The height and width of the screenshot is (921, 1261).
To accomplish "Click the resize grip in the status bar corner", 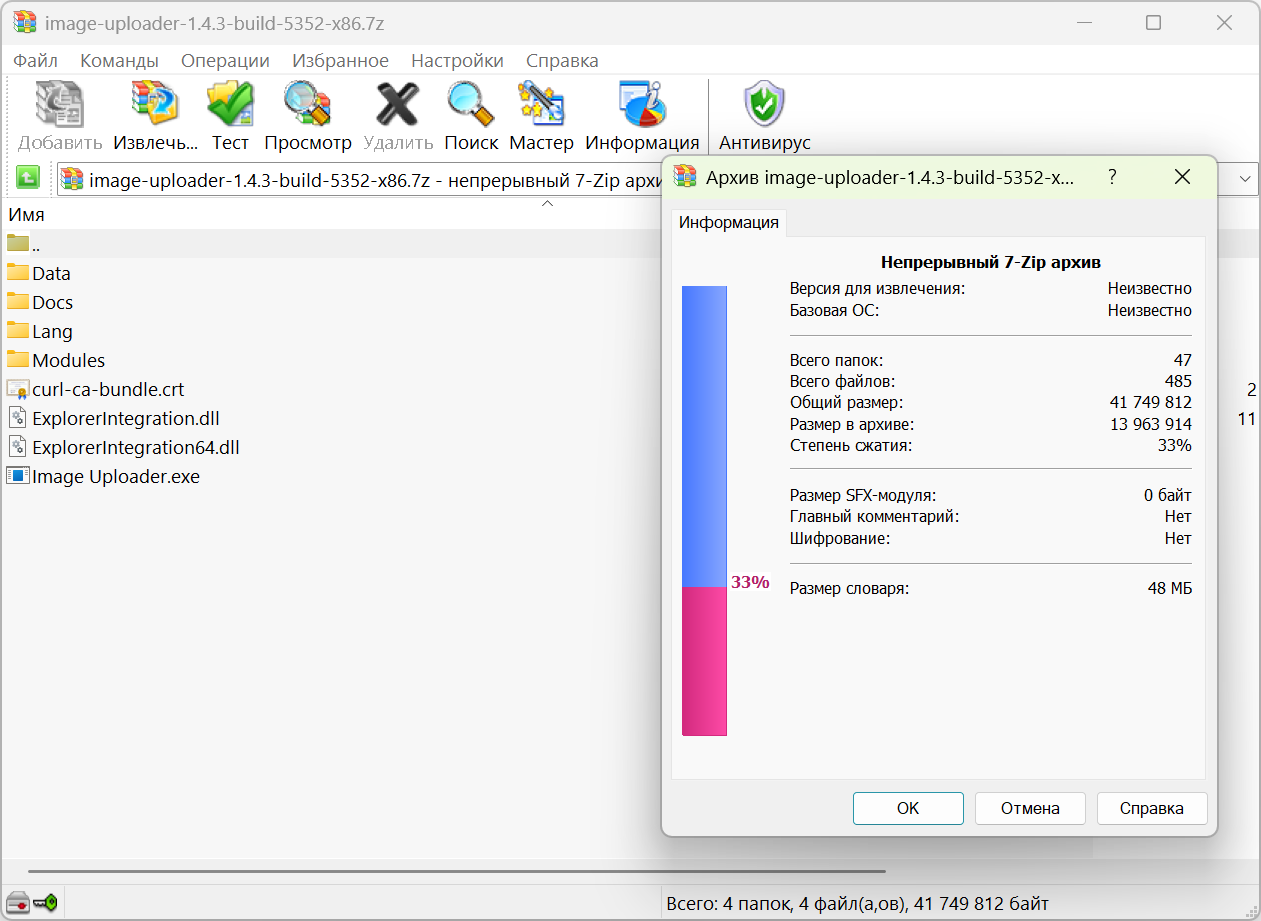I will [1250, 910].
